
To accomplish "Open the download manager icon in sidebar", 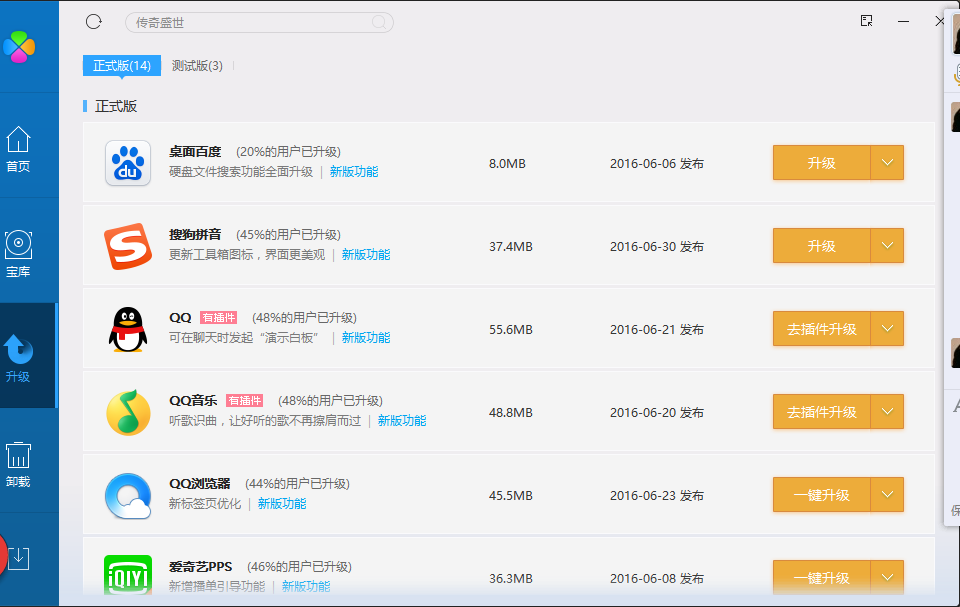I will pyautogui.click(x=18, y=557).
